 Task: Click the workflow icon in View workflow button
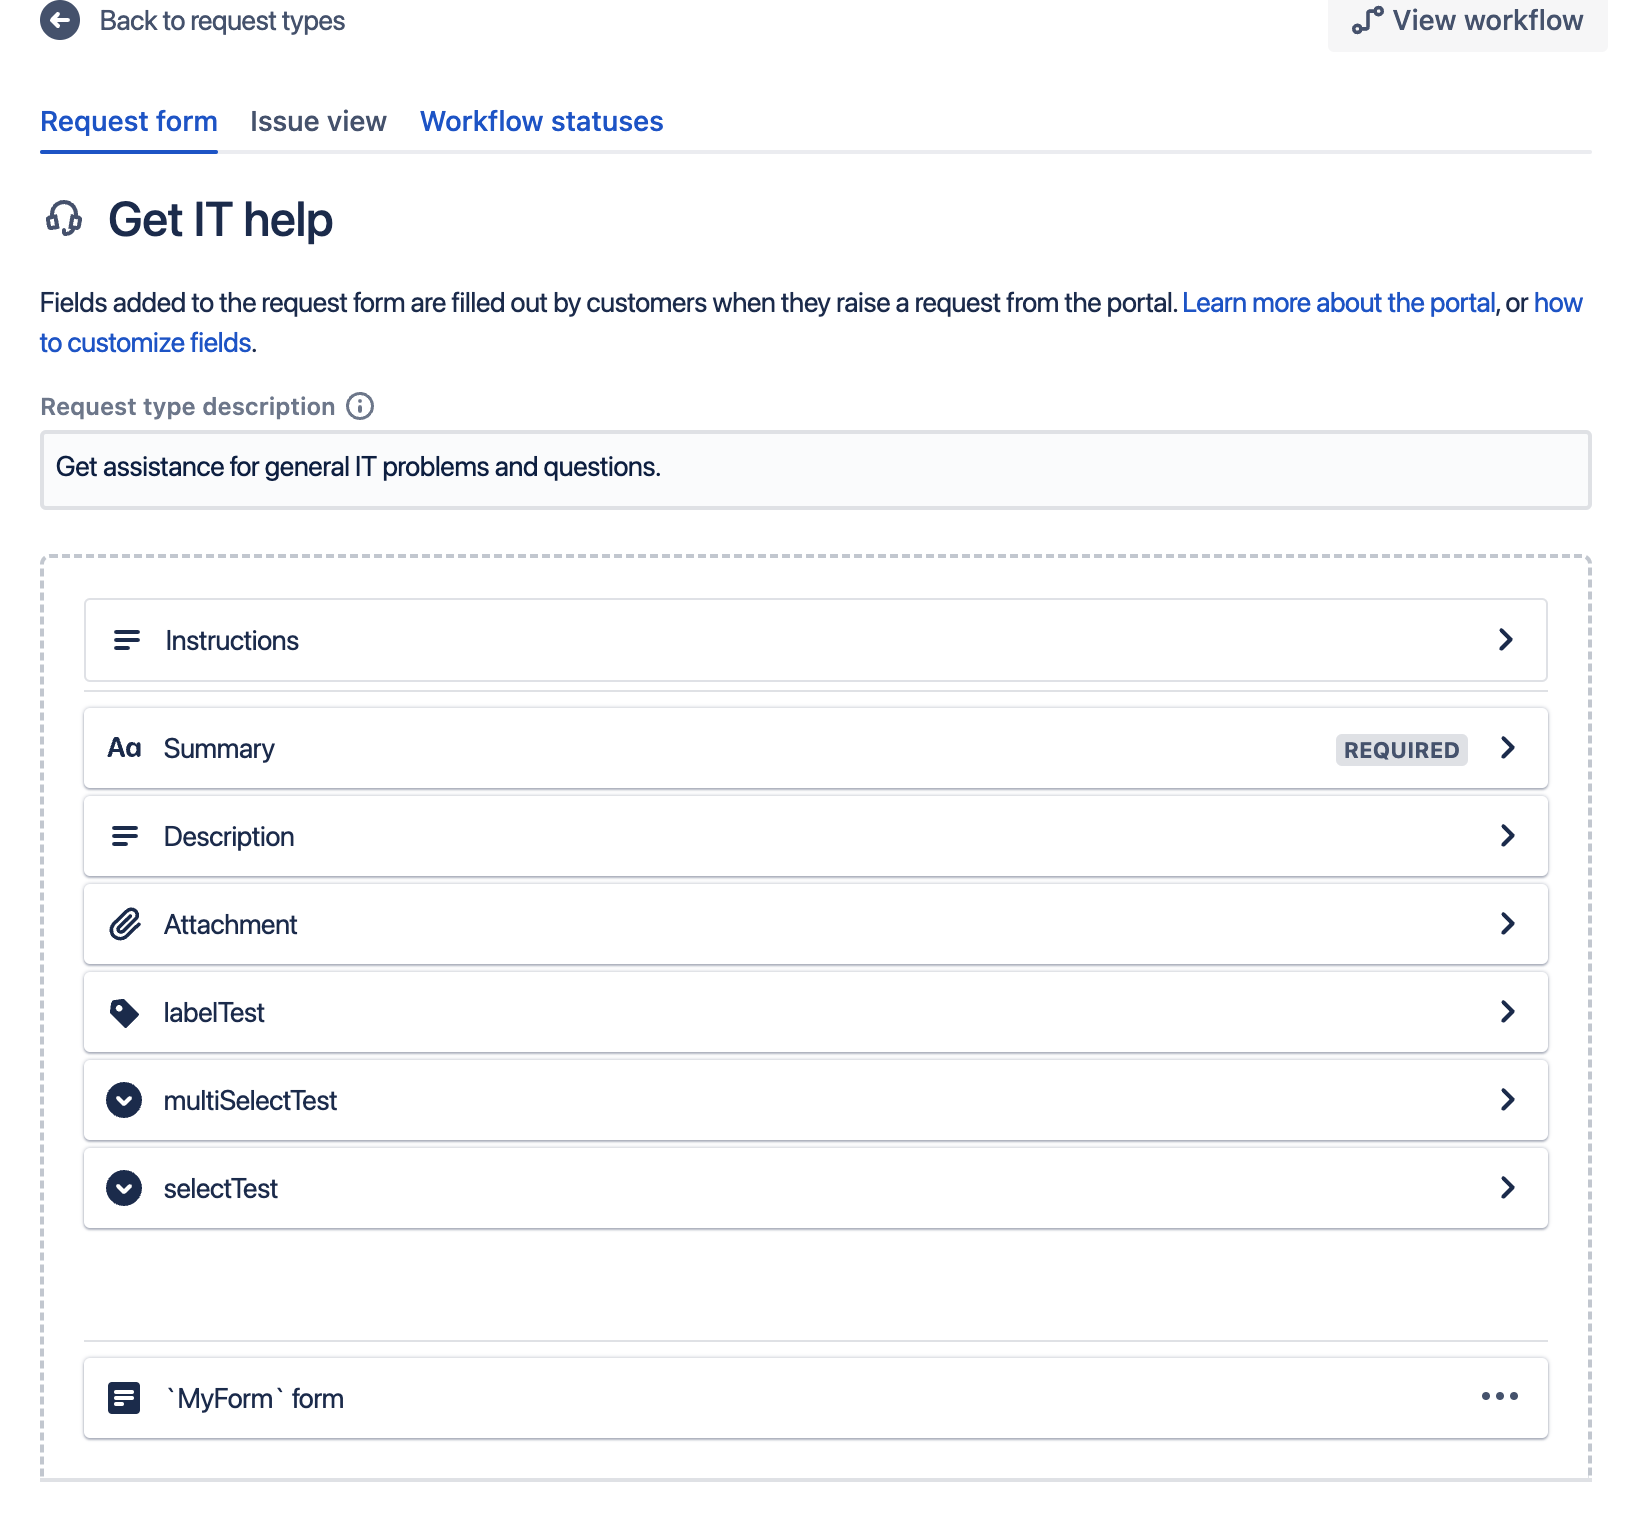(1367, 19)
